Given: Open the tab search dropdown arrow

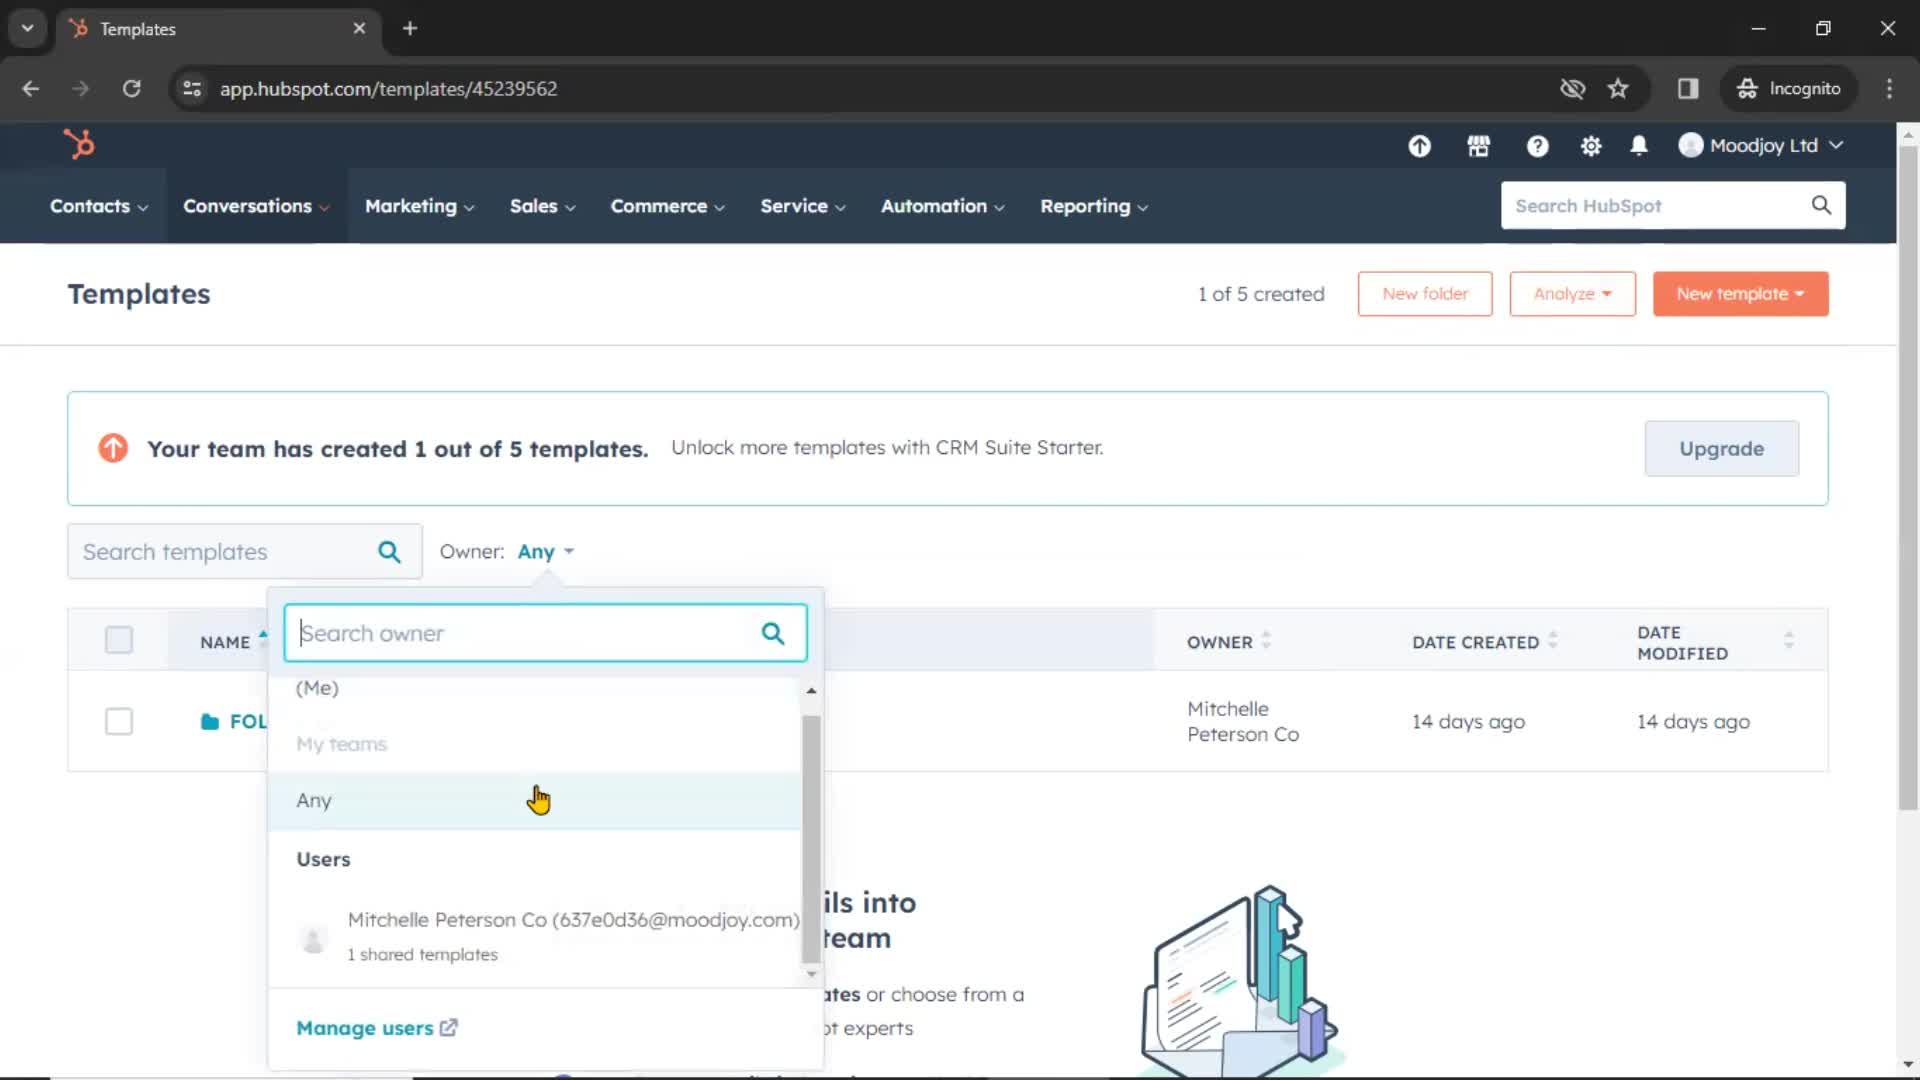Looking at the screenshot, I should point(28,28).
